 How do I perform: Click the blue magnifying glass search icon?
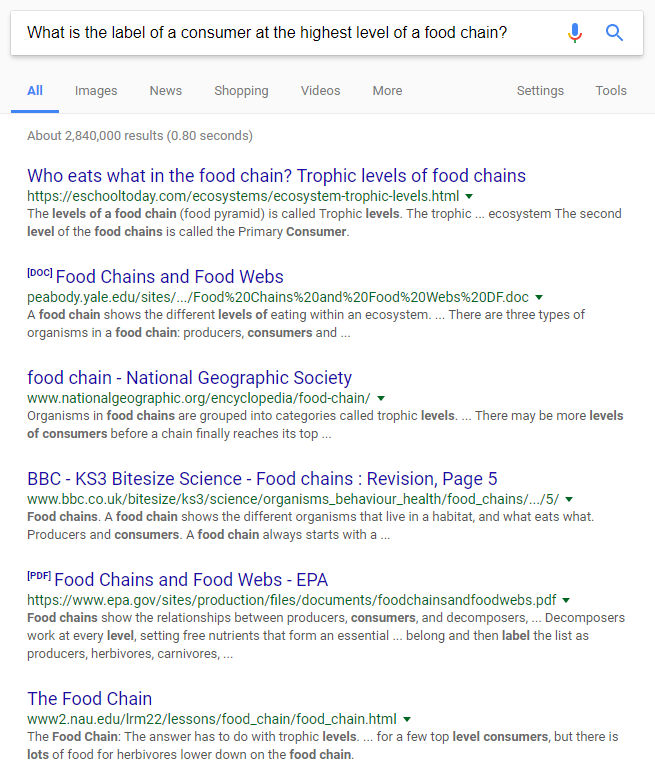pos(614,33)
